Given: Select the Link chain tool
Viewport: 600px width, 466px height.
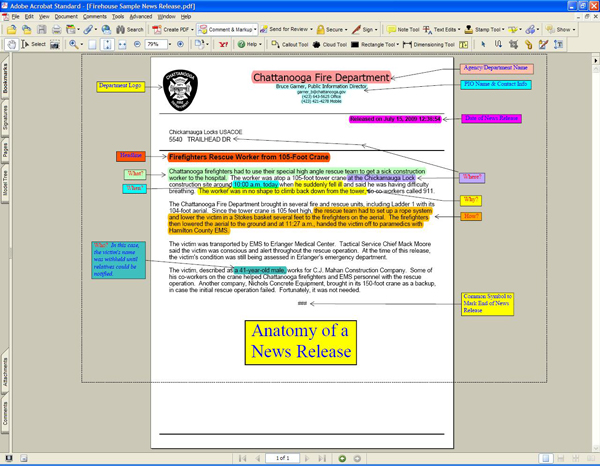Looking at the screenshot, I should click(x=528, y=44).
